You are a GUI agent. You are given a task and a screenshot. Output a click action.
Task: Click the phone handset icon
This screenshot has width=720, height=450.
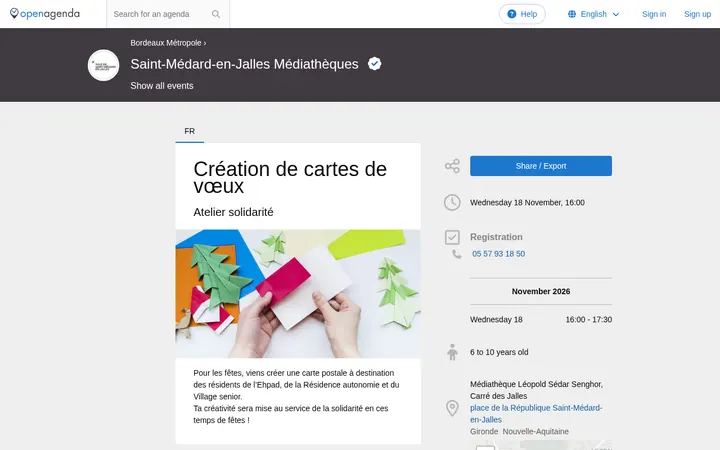point(456,254)
